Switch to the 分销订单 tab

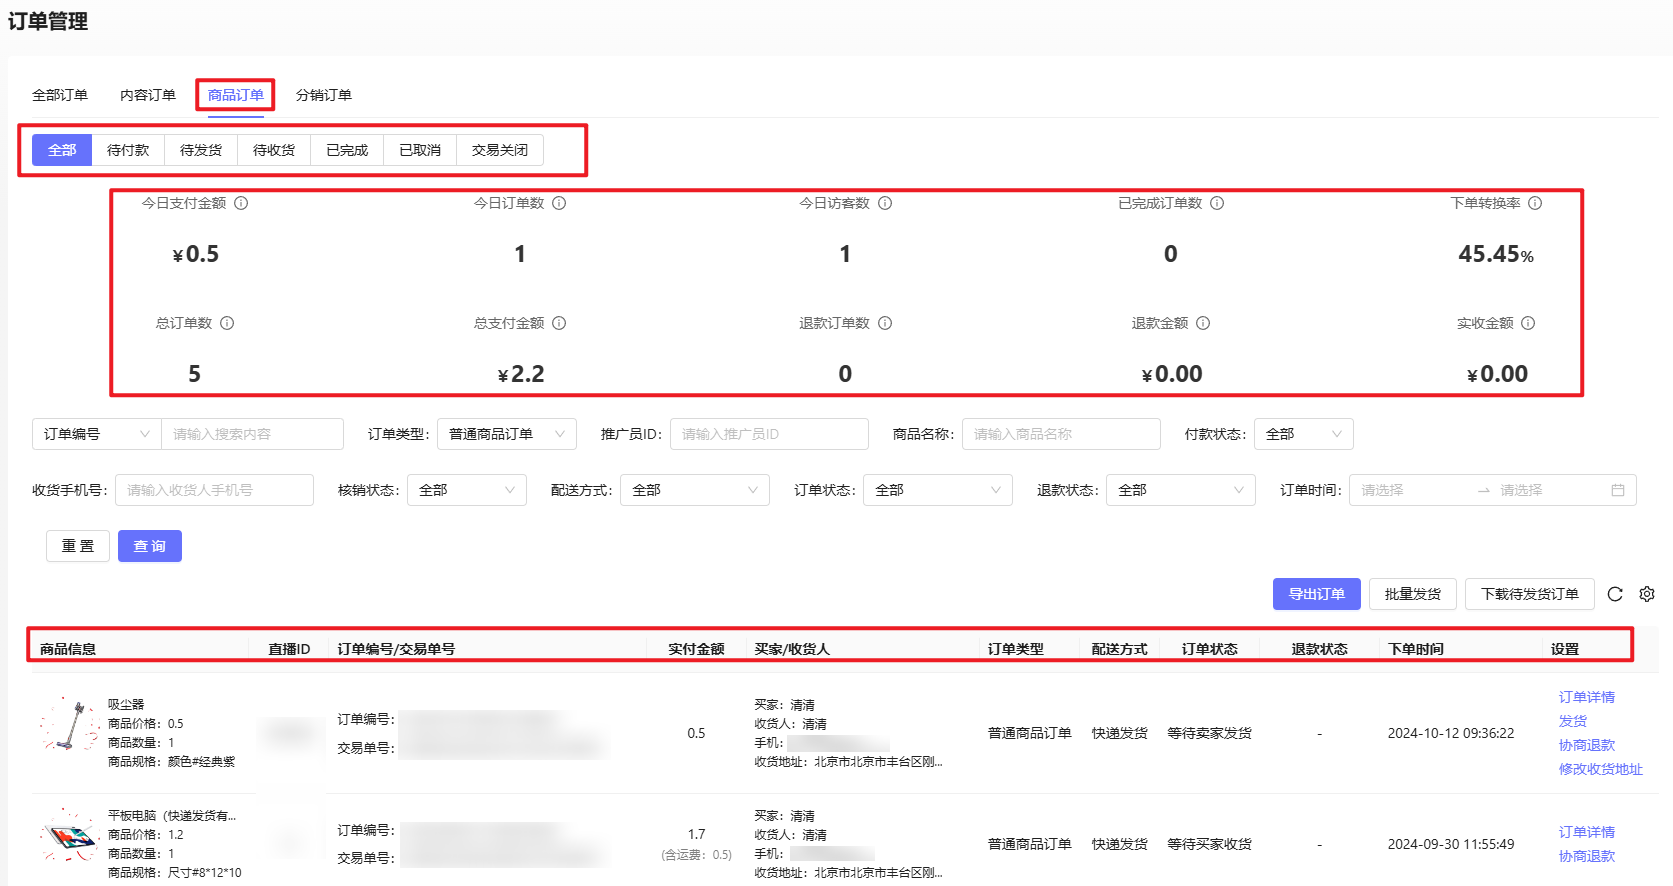pyautogui.click(x=324, y=95)
